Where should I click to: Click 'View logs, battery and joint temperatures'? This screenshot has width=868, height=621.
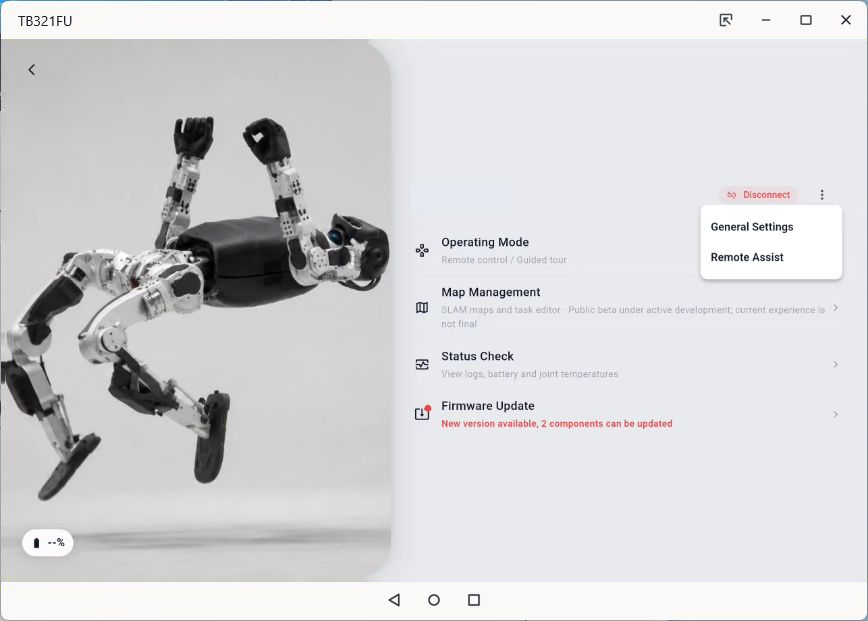coord(529,374)
